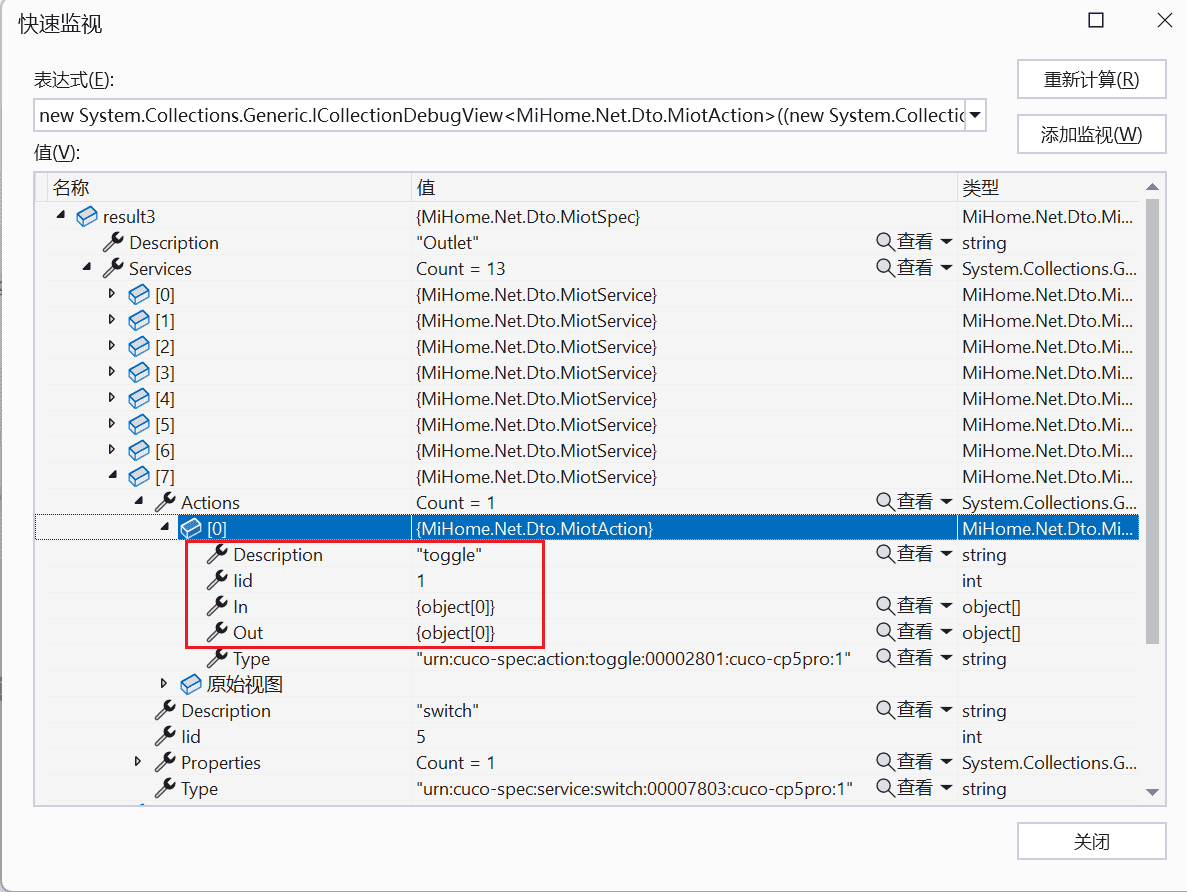
Task: Click the 重新计算(R) button
Action: tap(1091, 80)
